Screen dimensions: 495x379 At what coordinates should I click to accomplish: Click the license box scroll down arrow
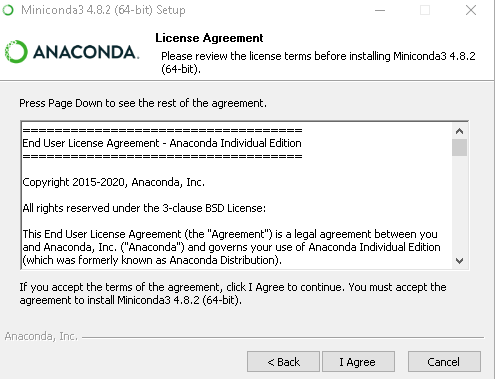460,261
